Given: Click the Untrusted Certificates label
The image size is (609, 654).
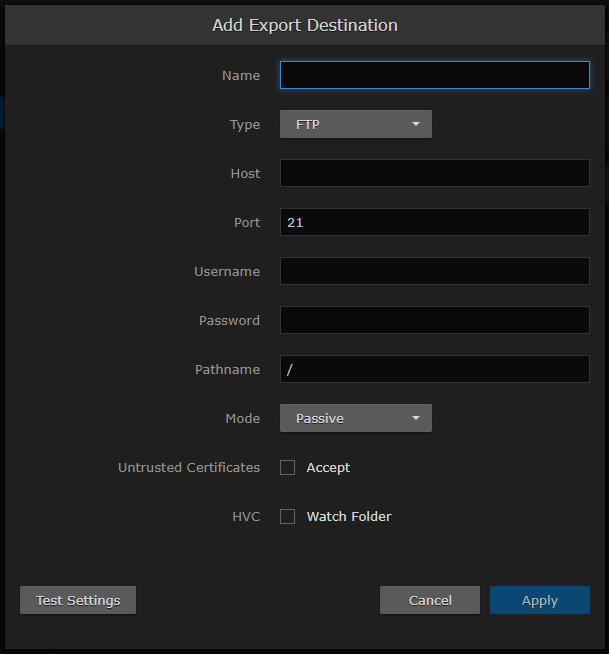Looking at the screenshot, I should point(189,467).
